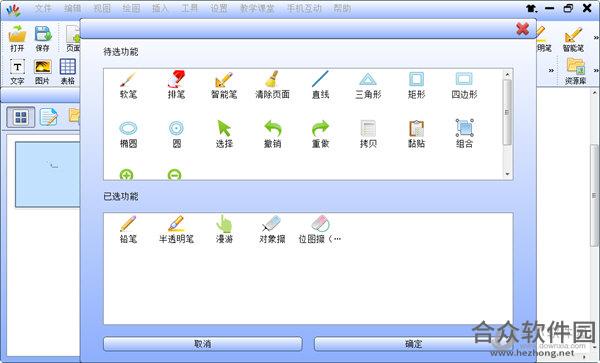Viewport: 600px width, 363px height.
Task: Select the slide page thumbnail
Action: click(47, 174)
